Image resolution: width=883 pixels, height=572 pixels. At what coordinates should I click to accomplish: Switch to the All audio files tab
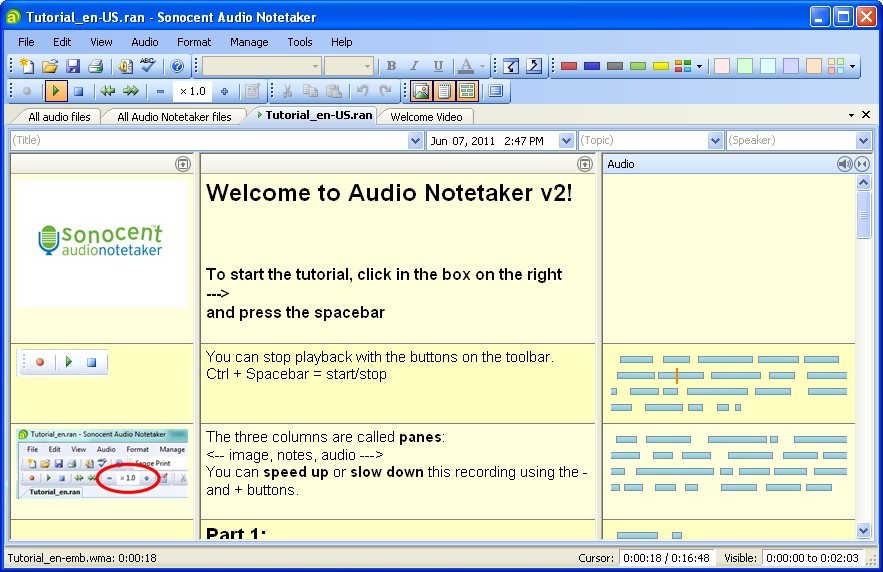click(x=59, y=117)
